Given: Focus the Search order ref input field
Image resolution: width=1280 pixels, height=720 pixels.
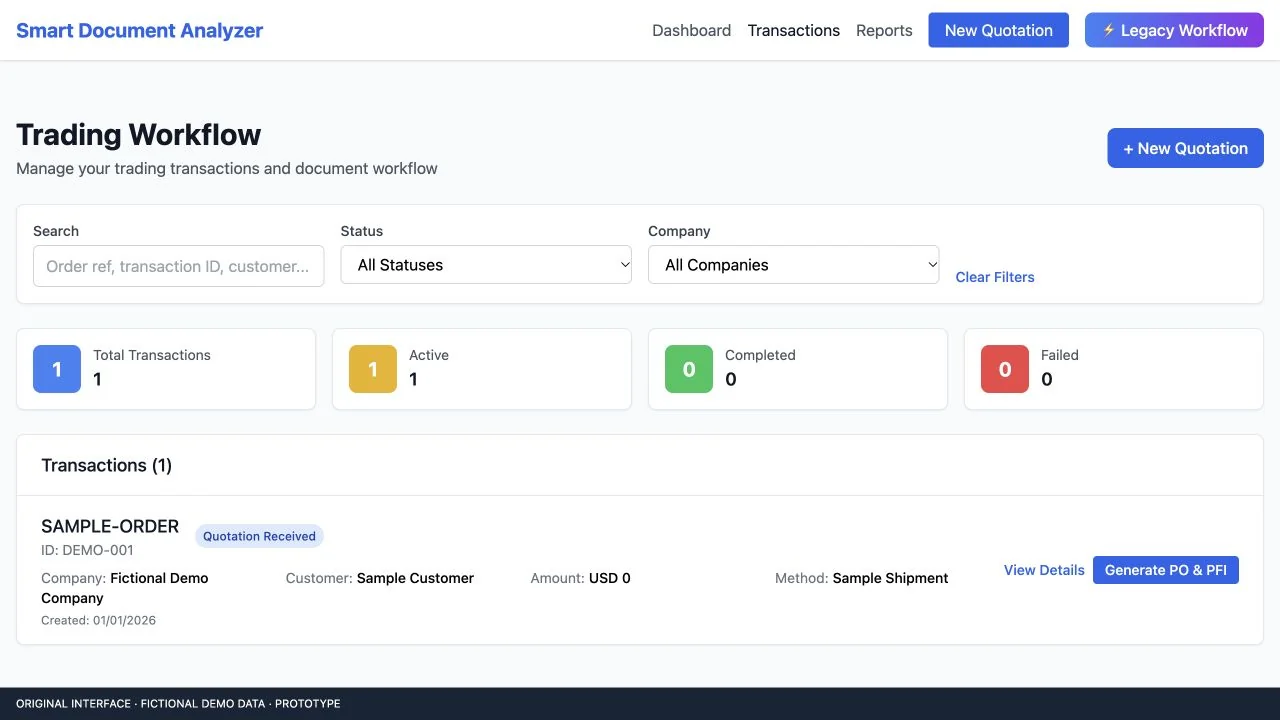Looking at the screenshot, I should [179, 266].
